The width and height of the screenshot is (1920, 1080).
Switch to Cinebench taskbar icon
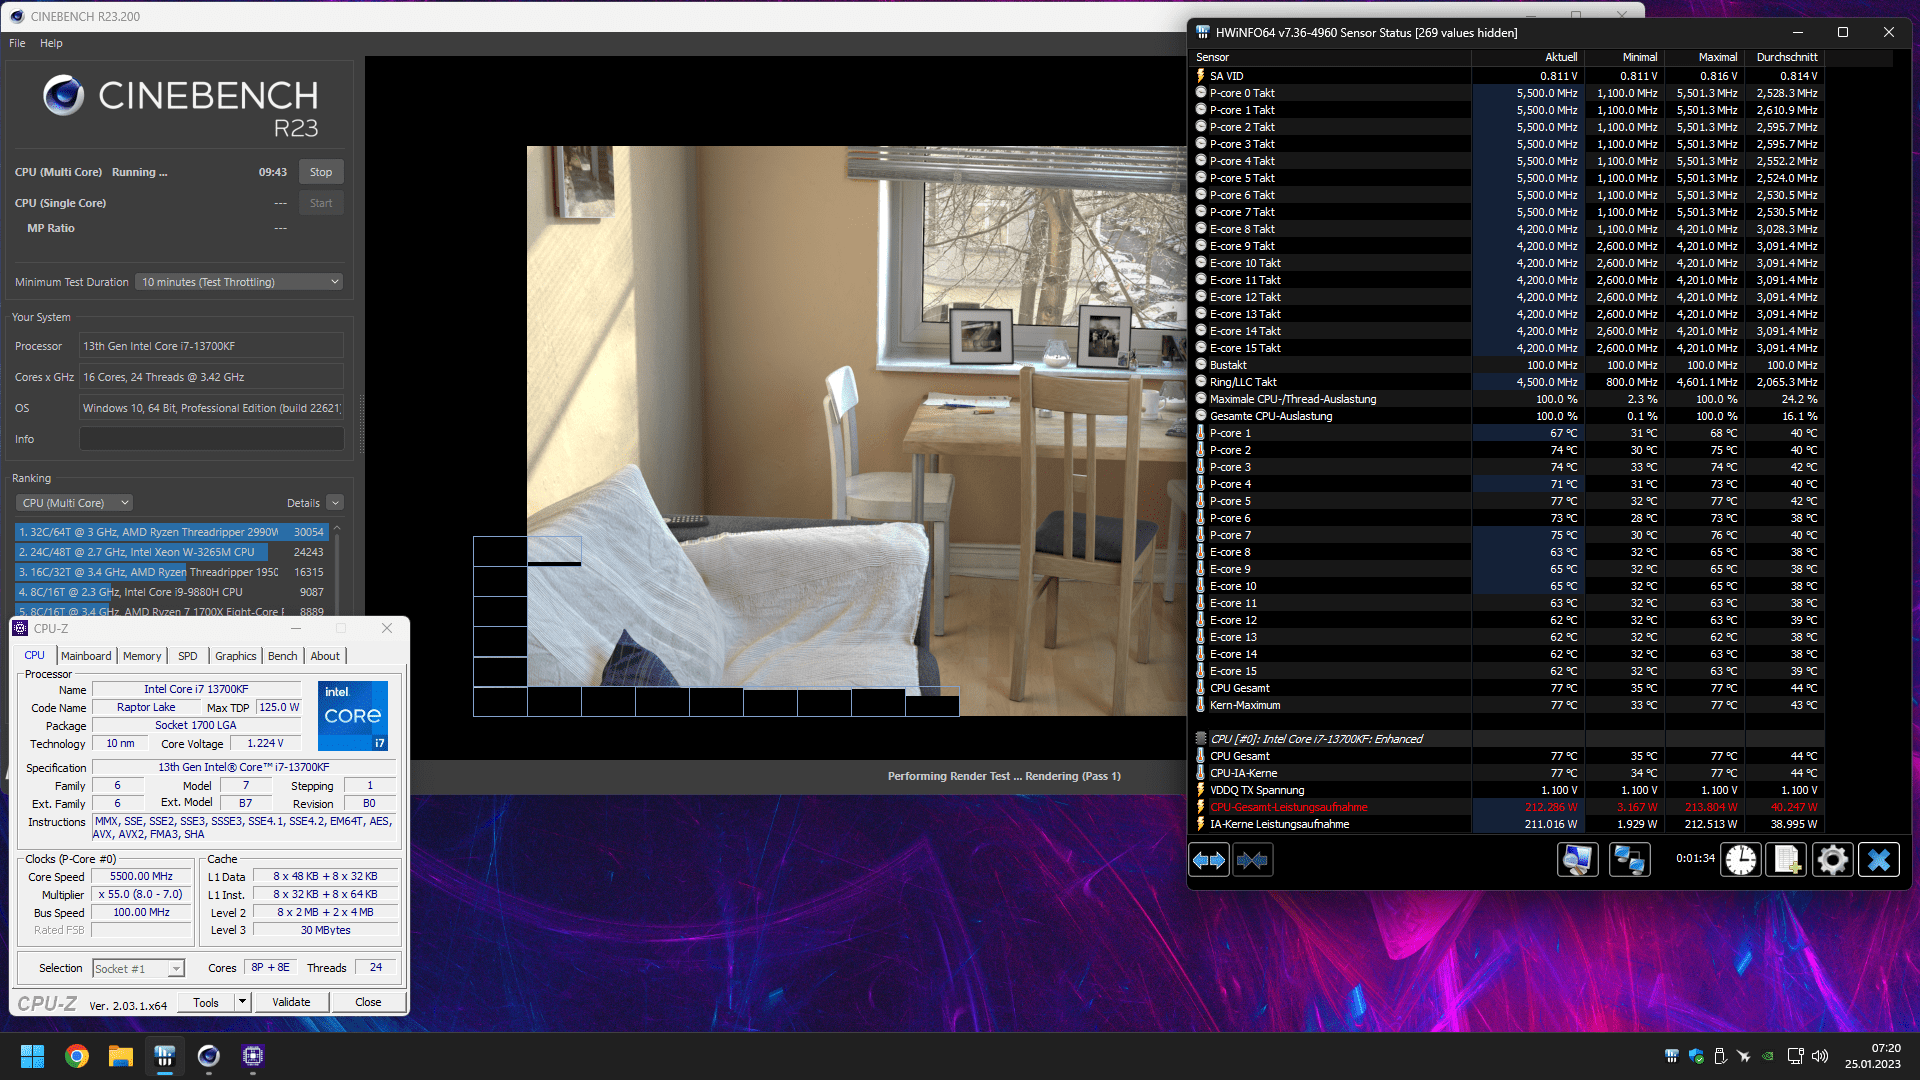[x=208, y=1056]
